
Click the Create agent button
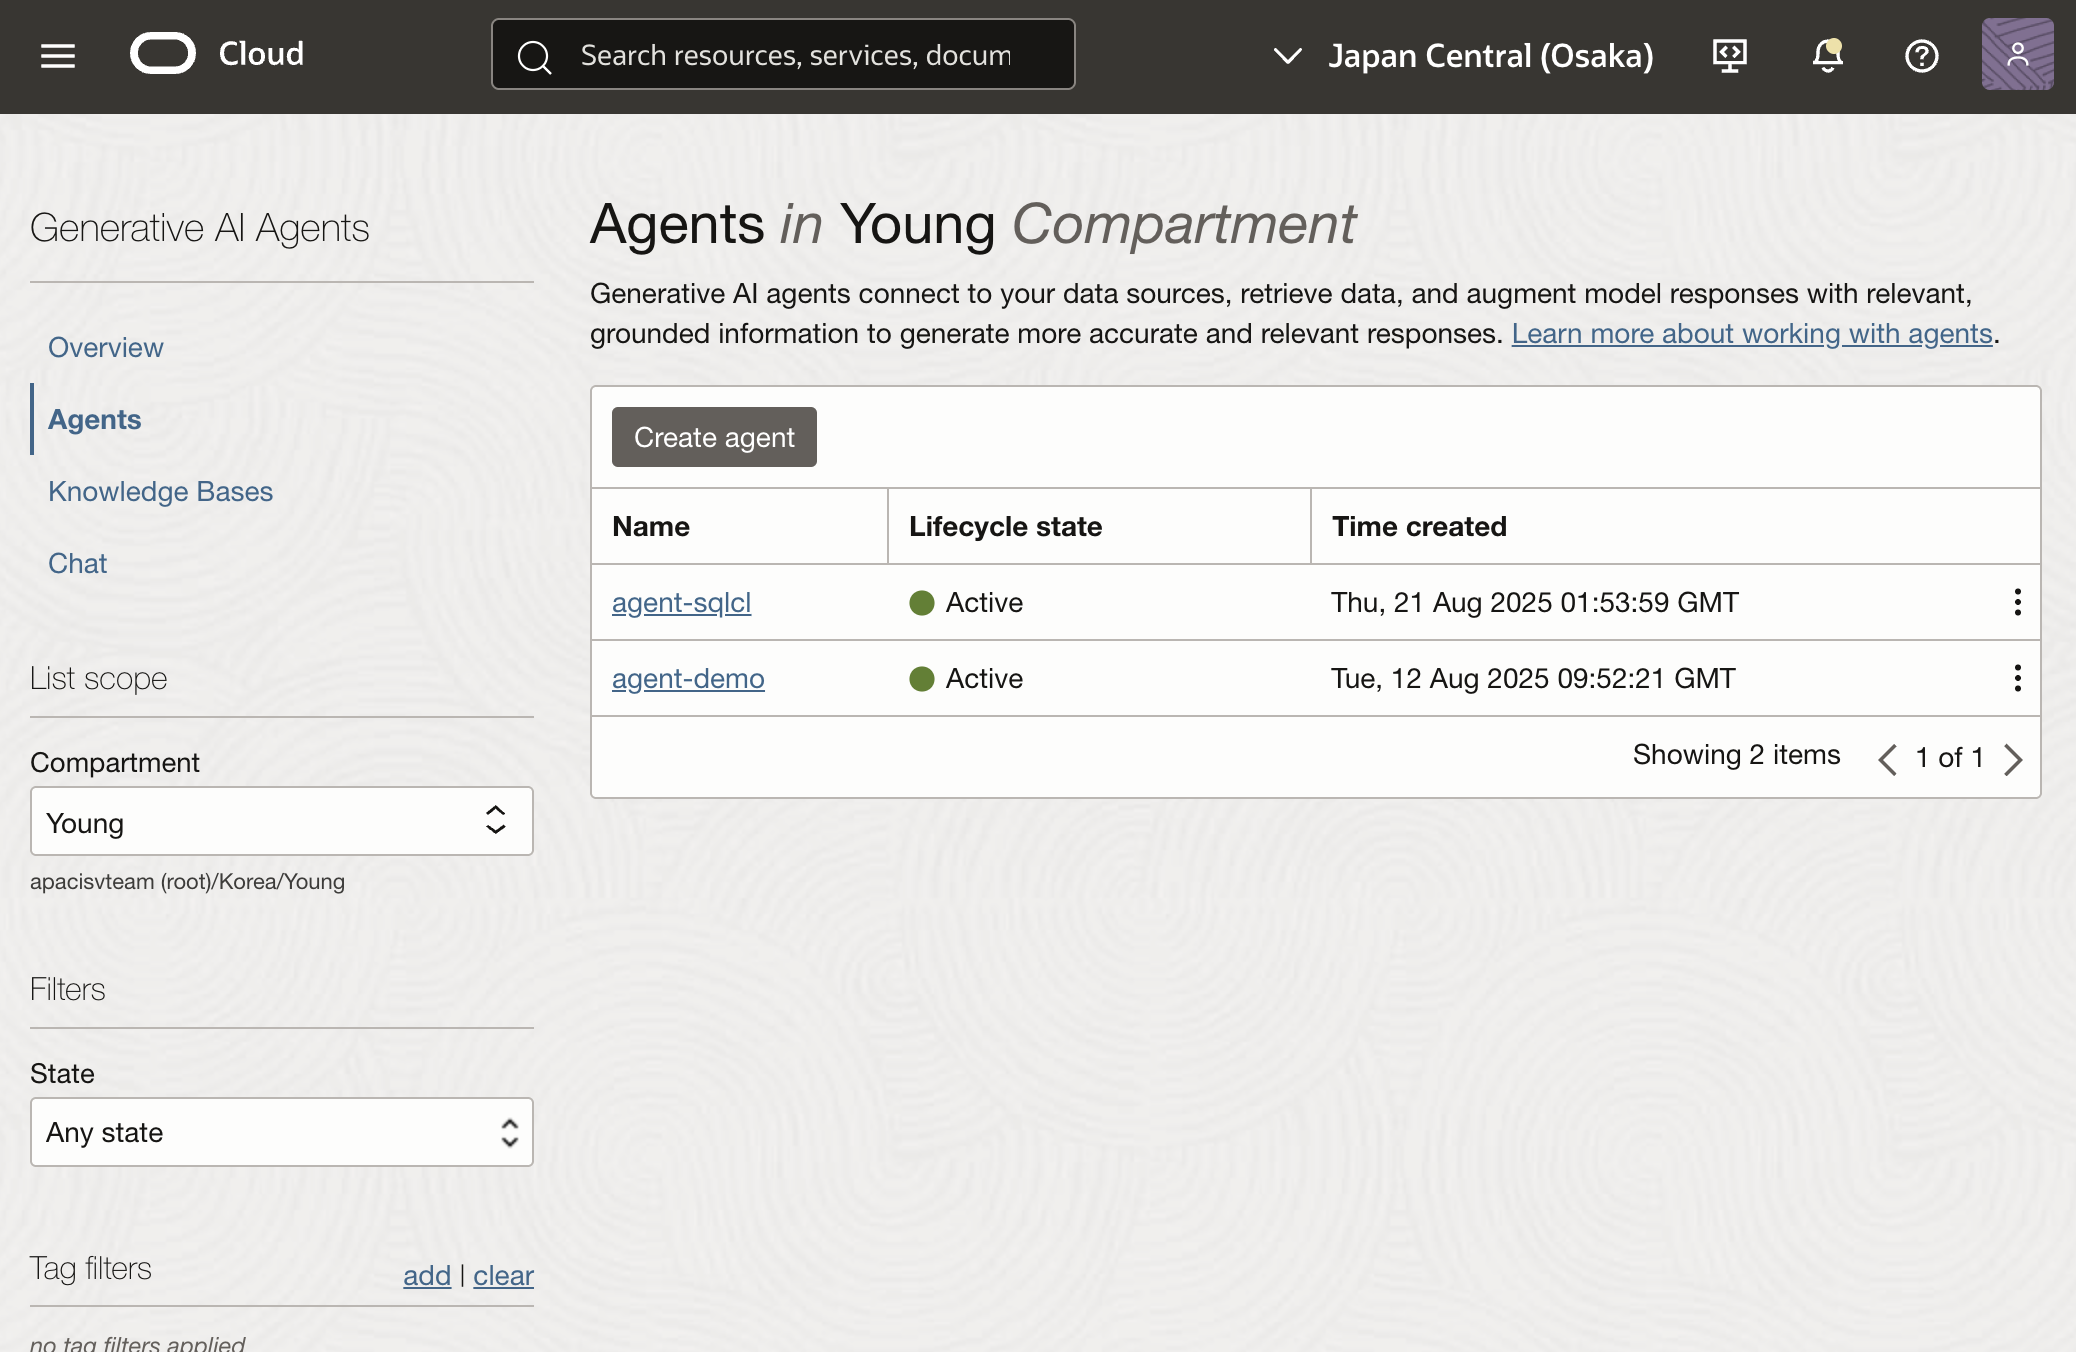tap(713, 437)
